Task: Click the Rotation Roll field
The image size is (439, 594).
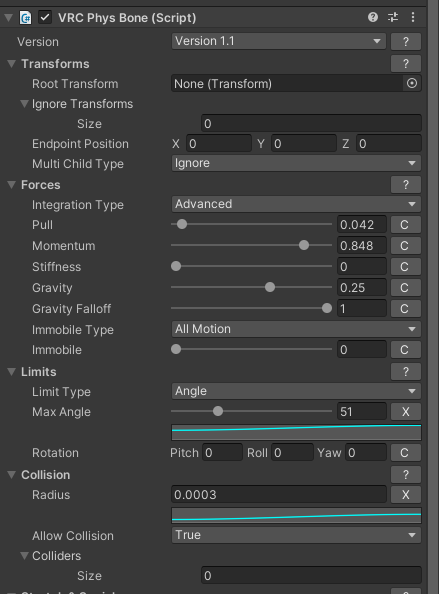Action: [x=292, y=453]
